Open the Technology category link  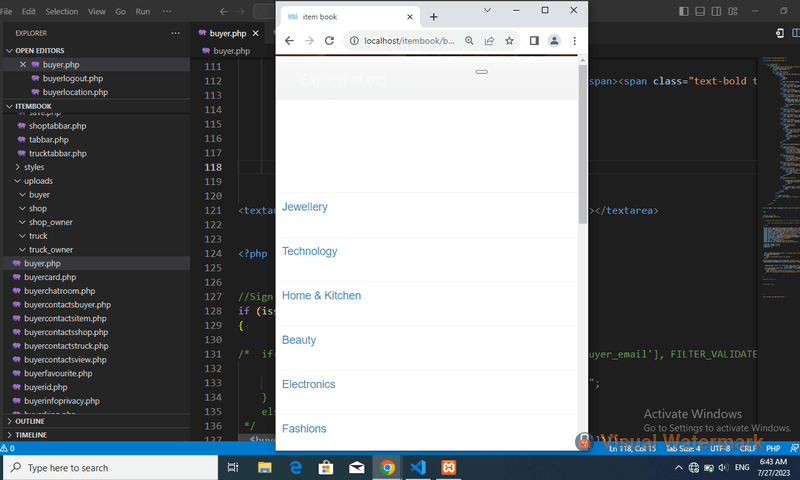click(x=310, y=251)
